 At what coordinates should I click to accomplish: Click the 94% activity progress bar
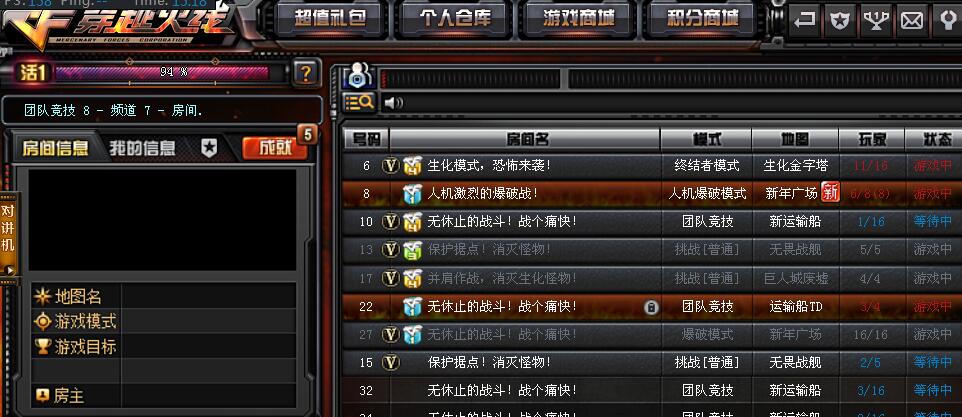tap(163, 73)
